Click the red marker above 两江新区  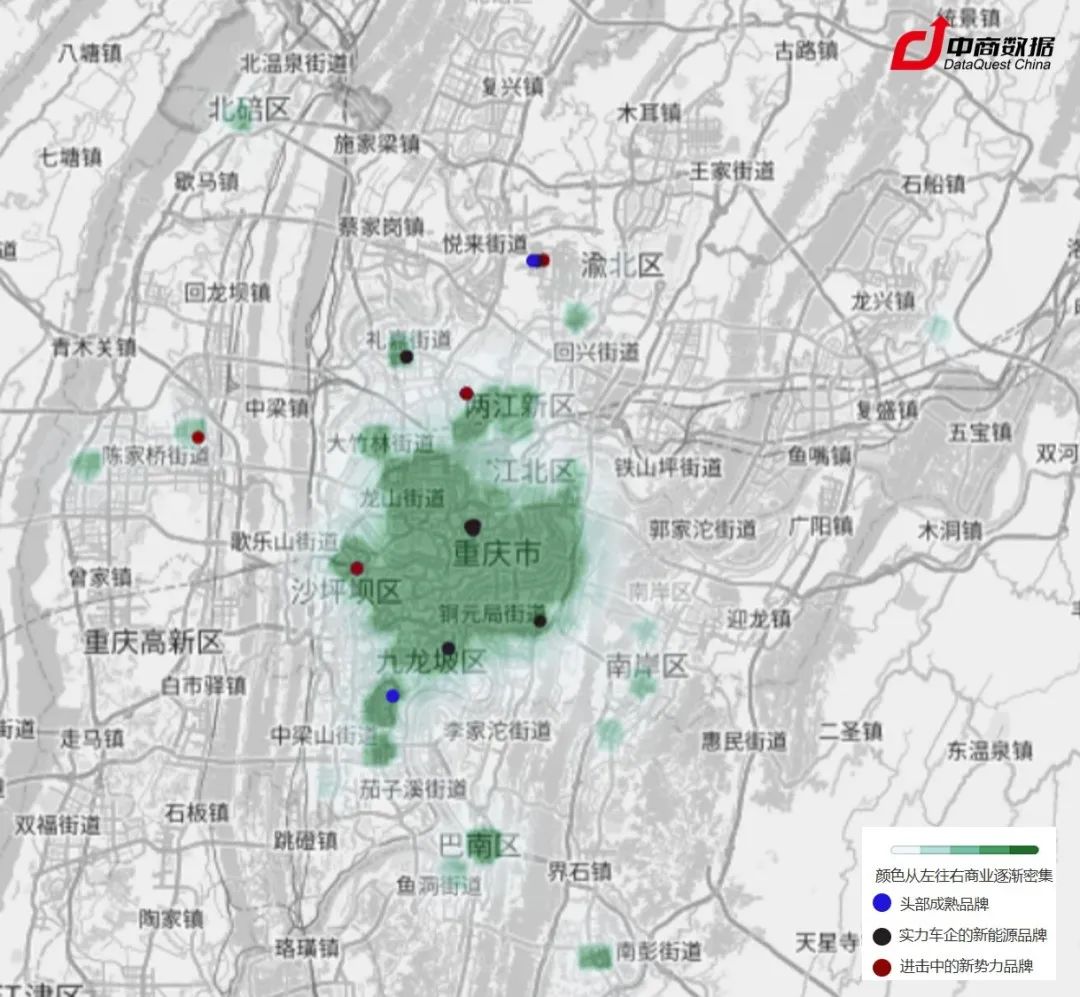tap(466, 393)
